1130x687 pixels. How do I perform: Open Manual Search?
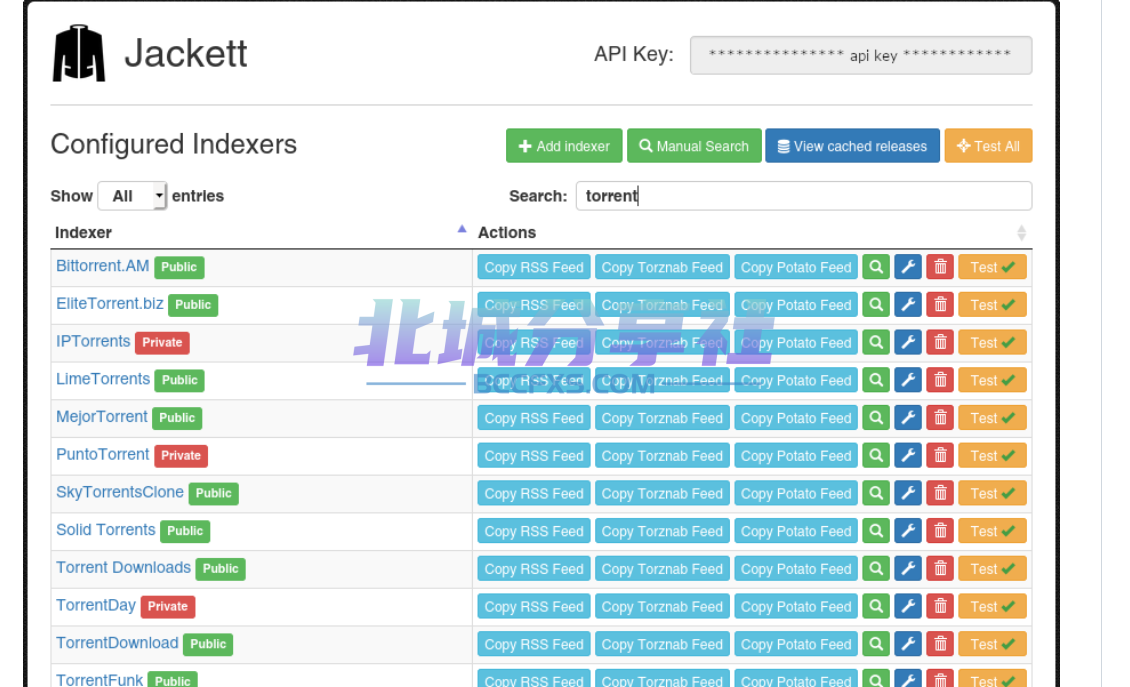pos(694,146)
